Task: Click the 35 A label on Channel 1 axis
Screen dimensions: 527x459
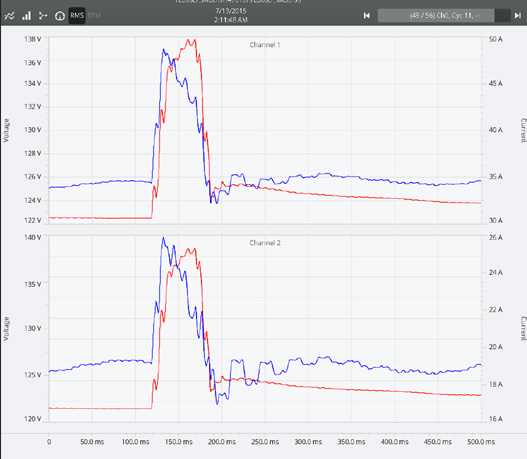Action: coord(496,176)
